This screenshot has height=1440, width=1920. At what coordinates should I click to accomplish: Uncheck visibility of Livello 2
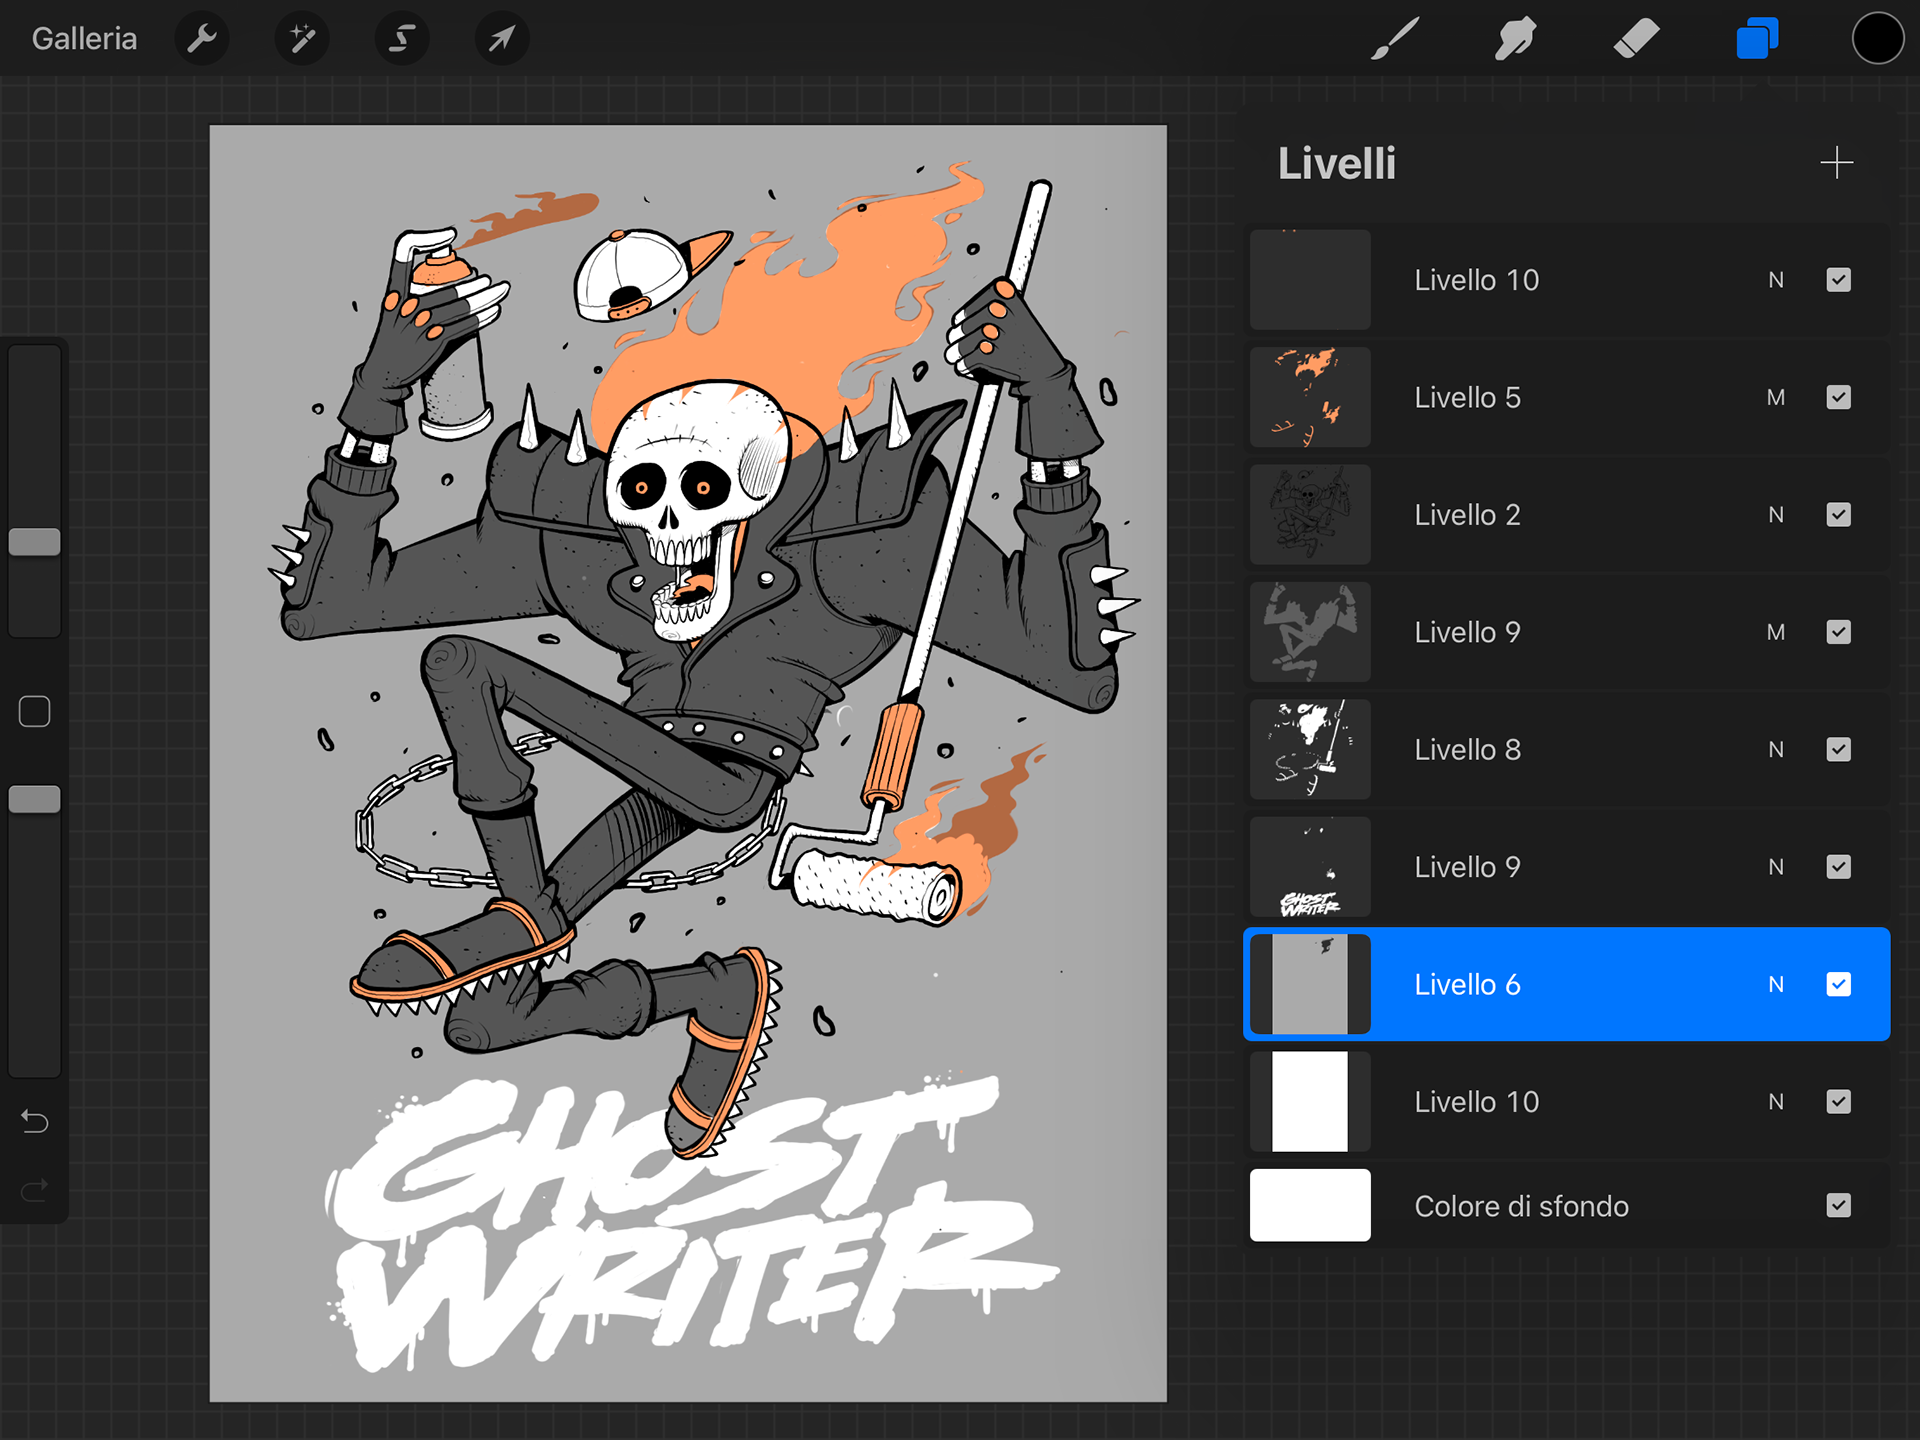(x=1838, y=515)
